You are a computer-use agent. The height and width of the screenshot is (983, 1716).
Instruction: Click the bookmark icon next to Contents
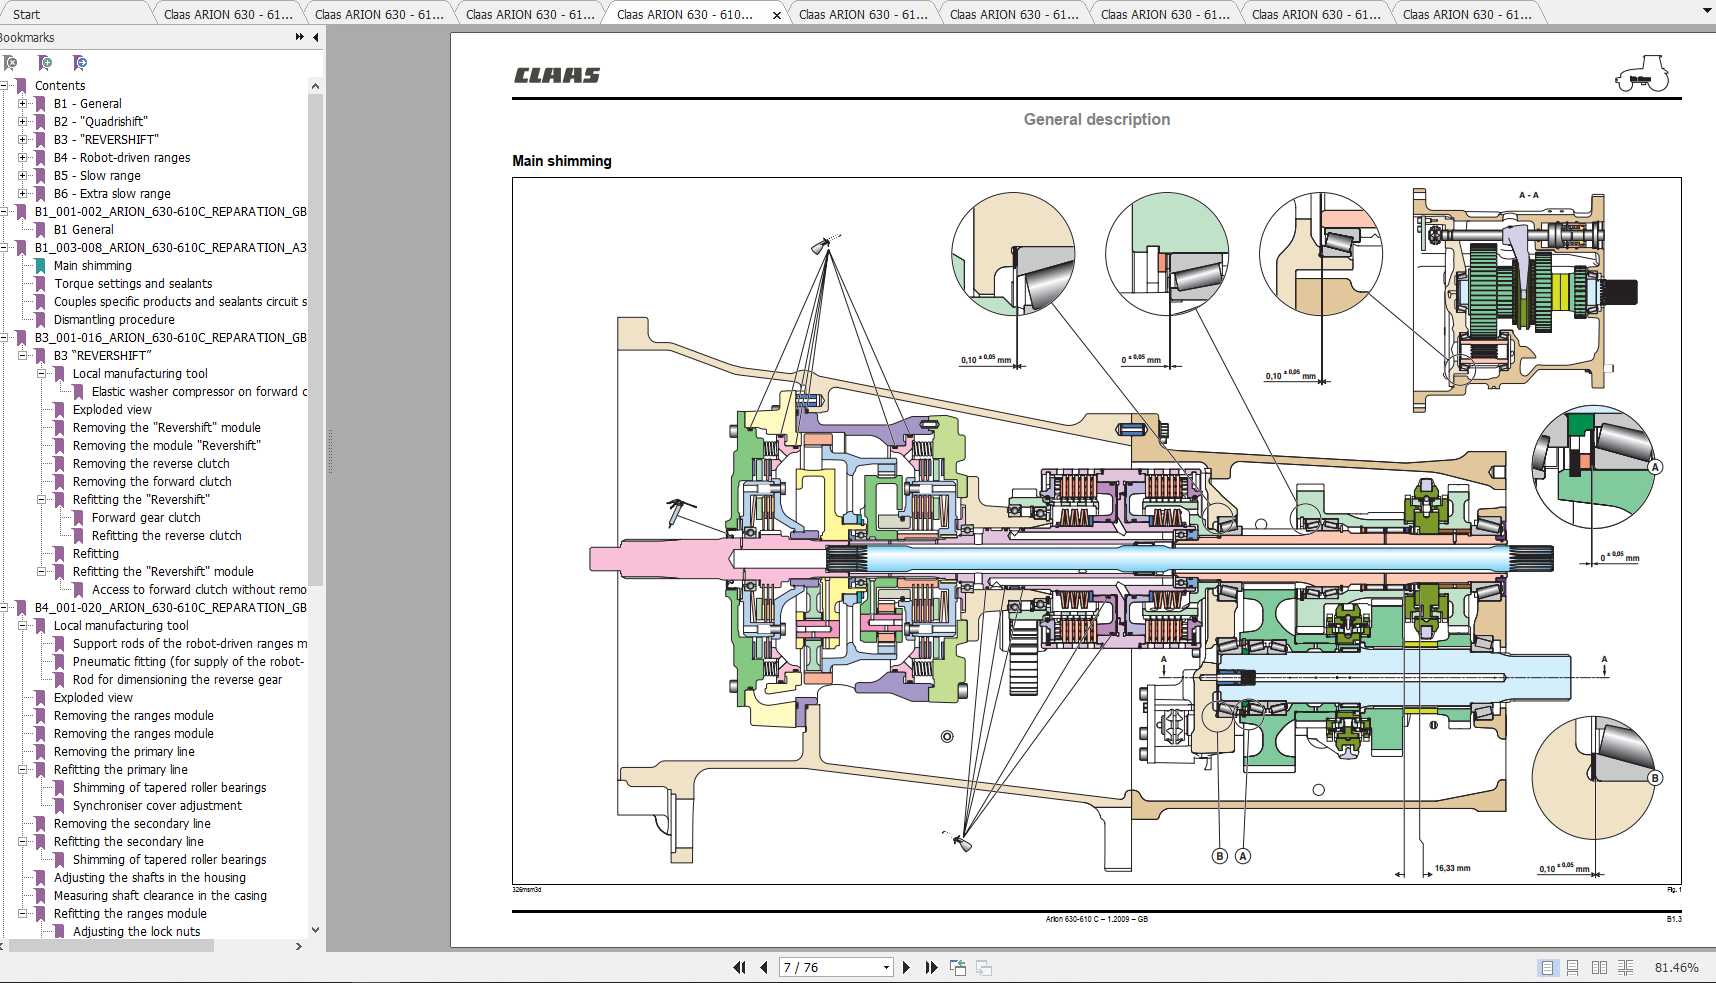coord(21,86)
